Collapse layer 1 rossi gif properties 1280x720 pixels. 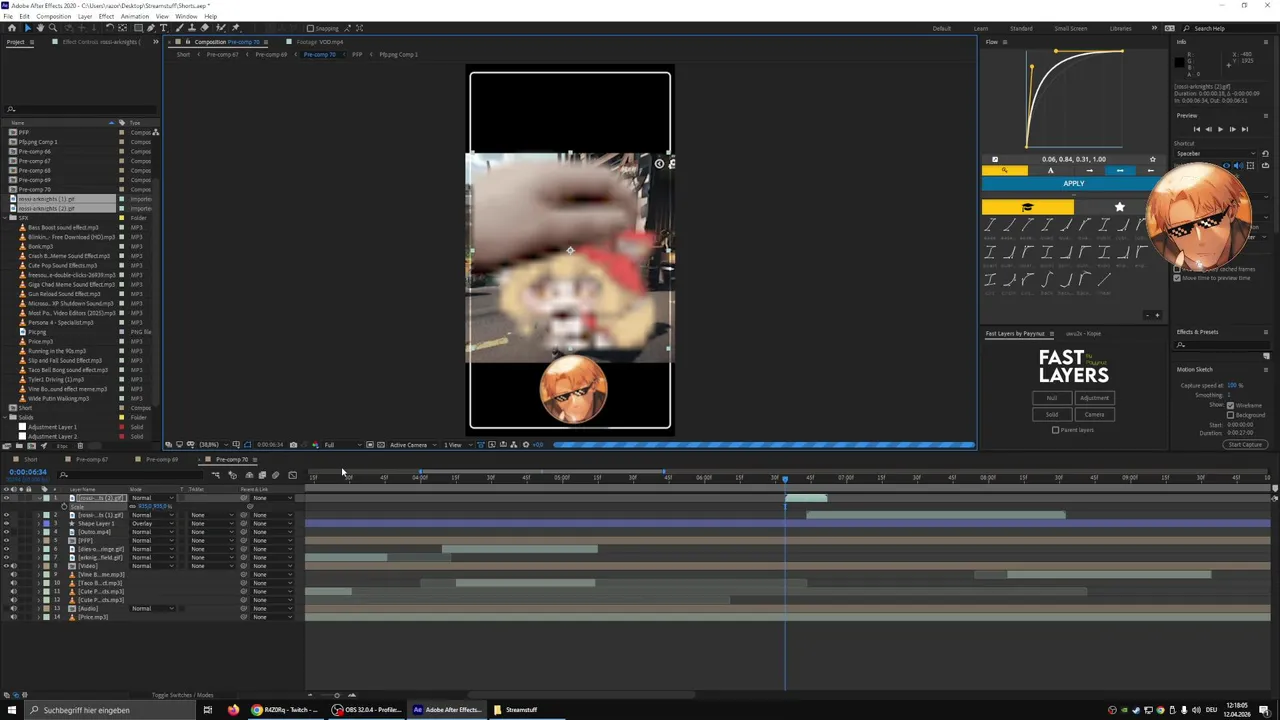(39, 498)
